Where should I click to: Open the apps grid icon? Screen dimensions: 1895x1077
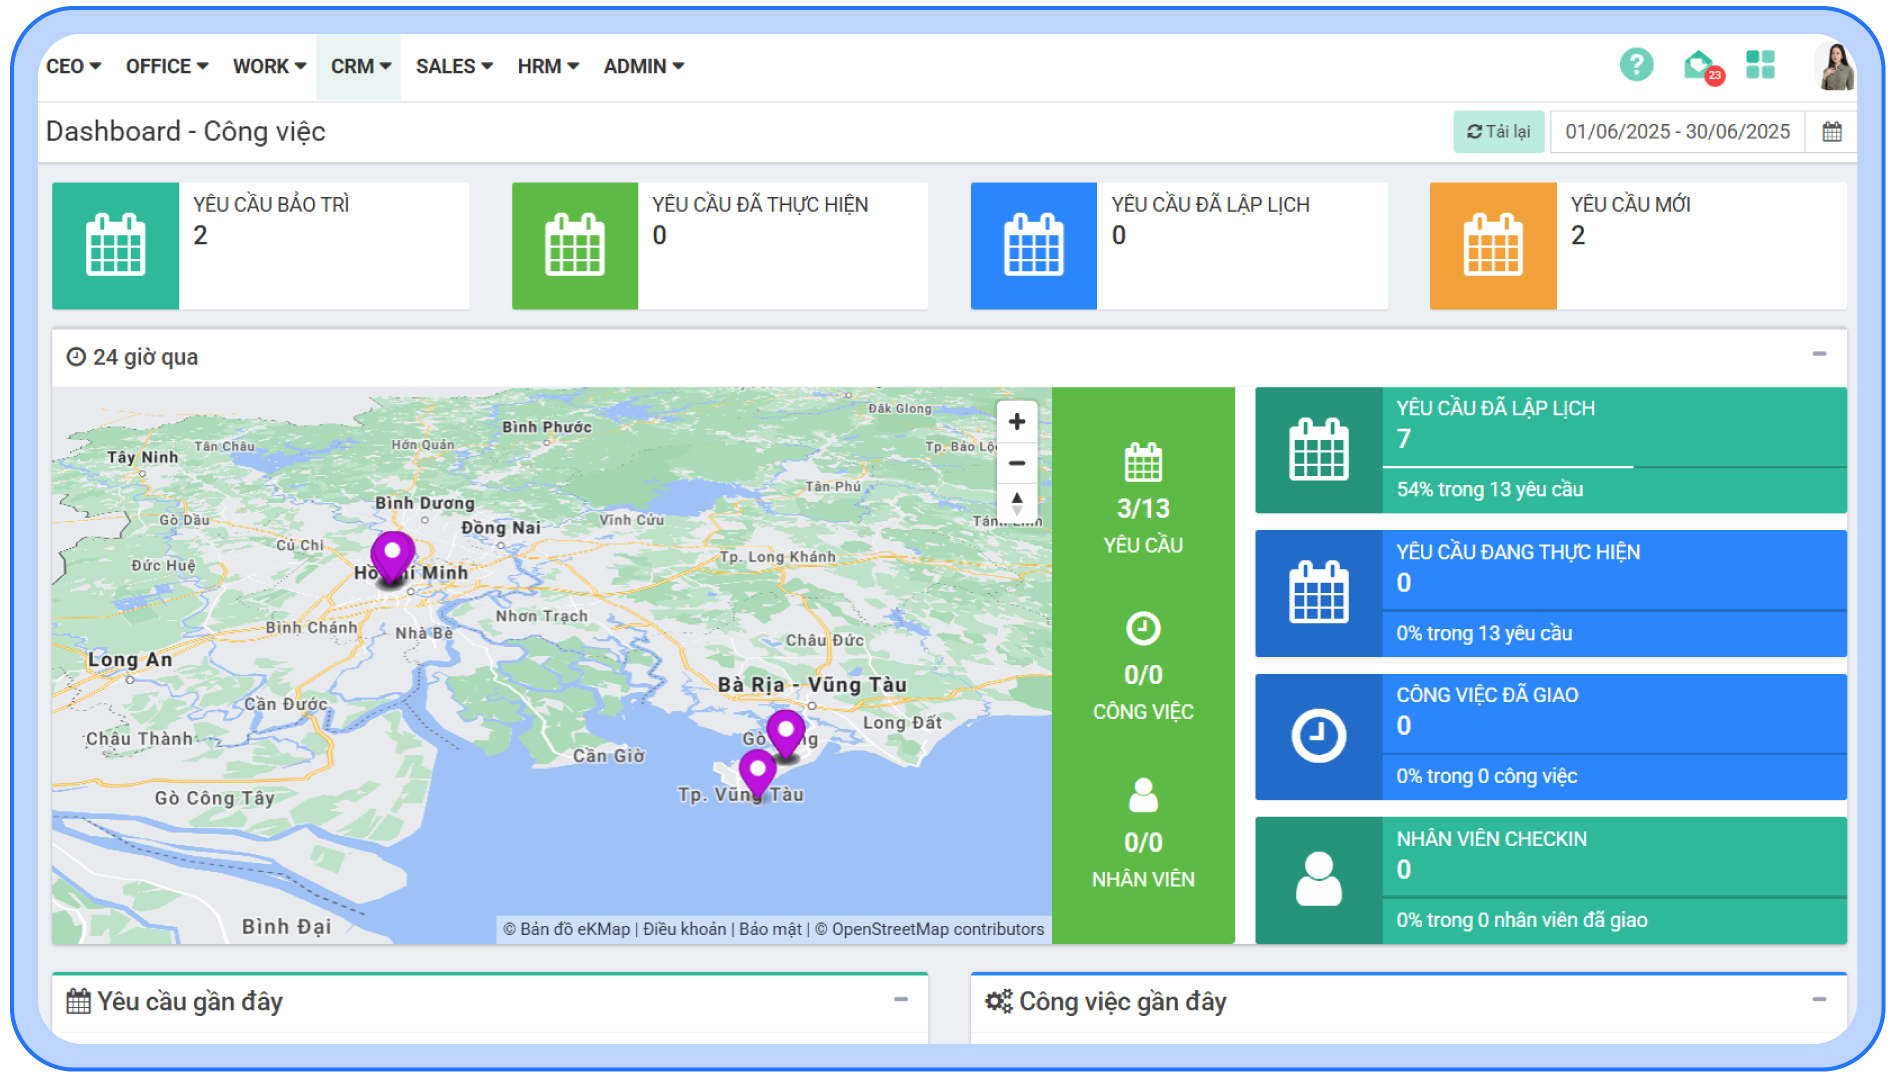[x=1760, y=65]
